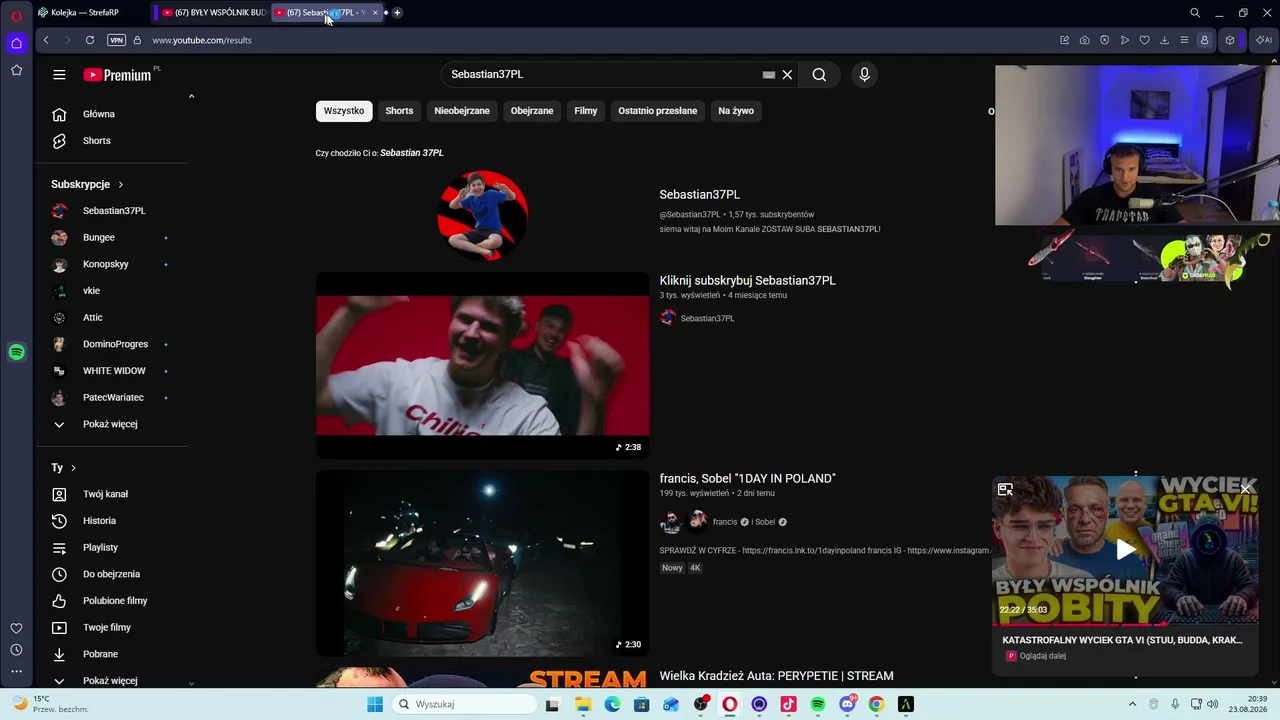
Task: Open the on-screen keyboard in search box
Action: [x=769, y=75]
